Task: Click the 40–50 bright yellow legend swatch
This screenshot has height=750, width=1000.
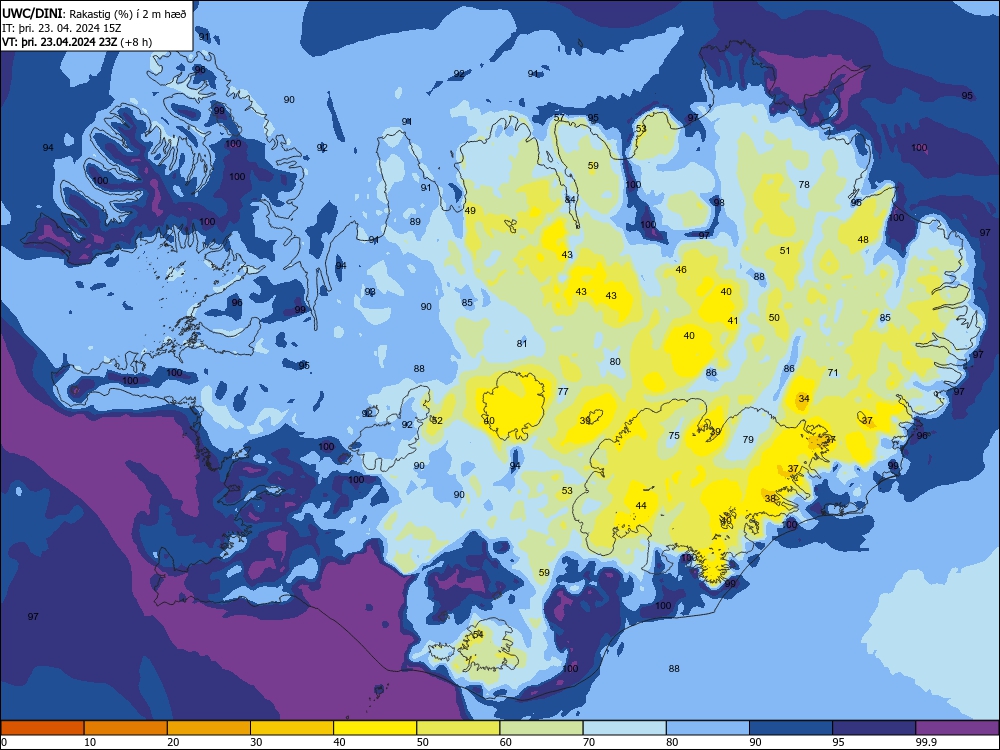Action: point(375,728)
